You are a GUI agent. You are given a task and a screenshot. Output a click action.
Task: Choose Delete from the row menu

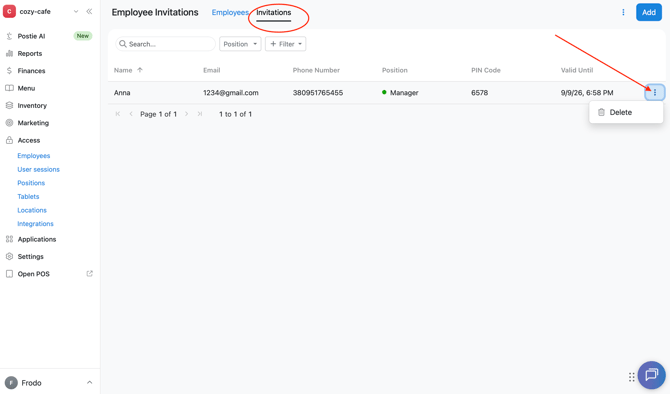click(x=626, y=112)
